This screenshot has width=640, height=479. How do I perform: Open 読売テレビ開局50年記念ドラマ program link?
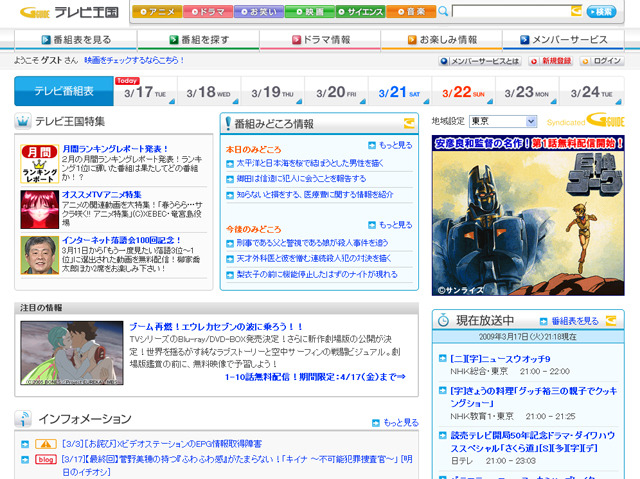tap(533, 442)
